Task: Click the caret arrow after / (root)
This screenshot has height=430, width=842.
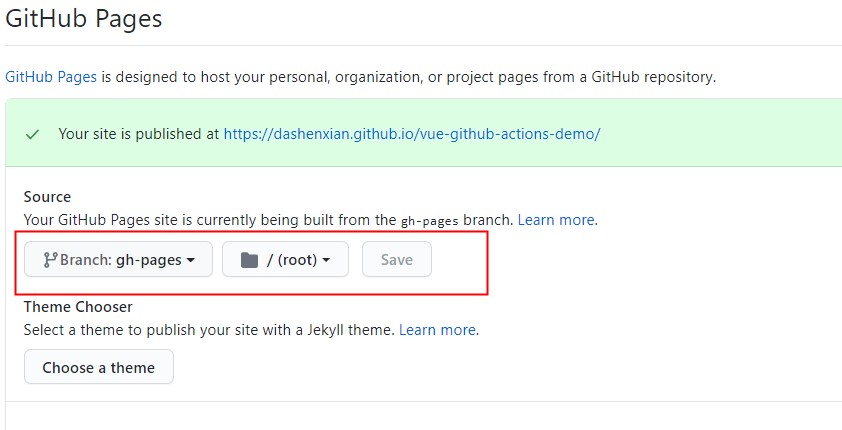Action: (326, 261)
